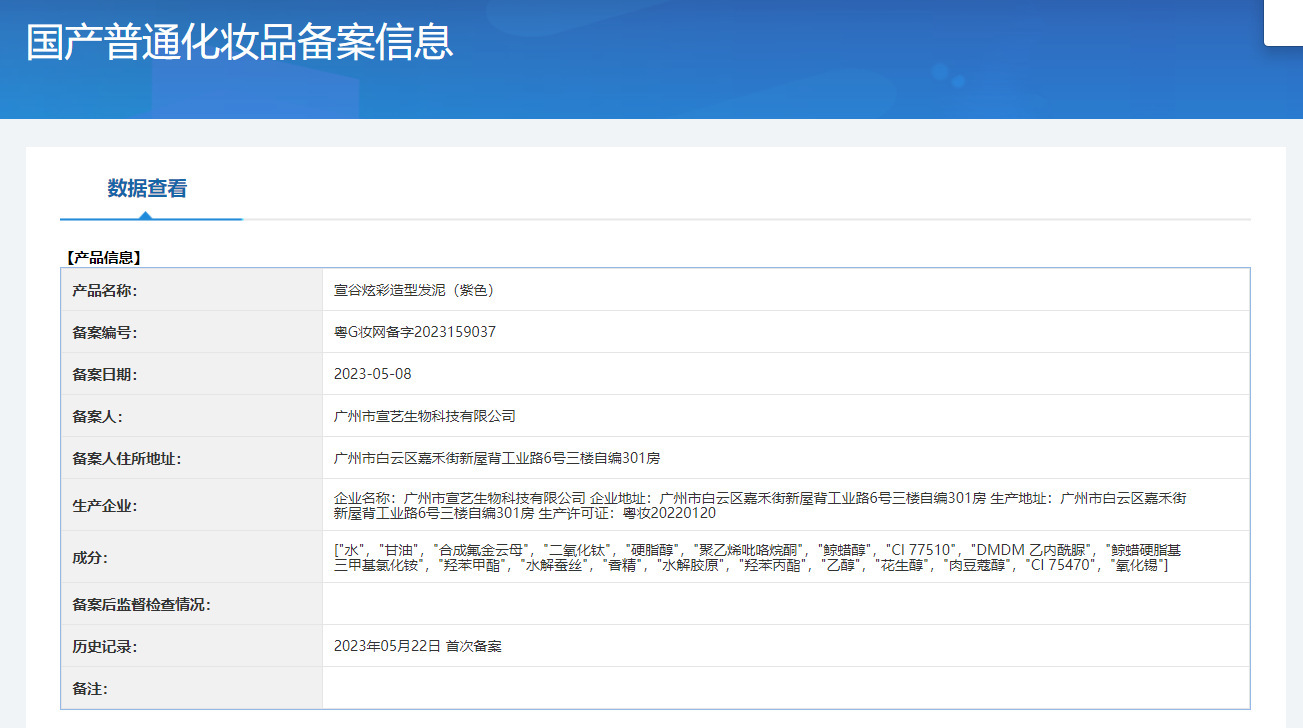This screenshot has height=728, width=1303.
Task: Select the 产品名称 row label
Action: (105, 290)
